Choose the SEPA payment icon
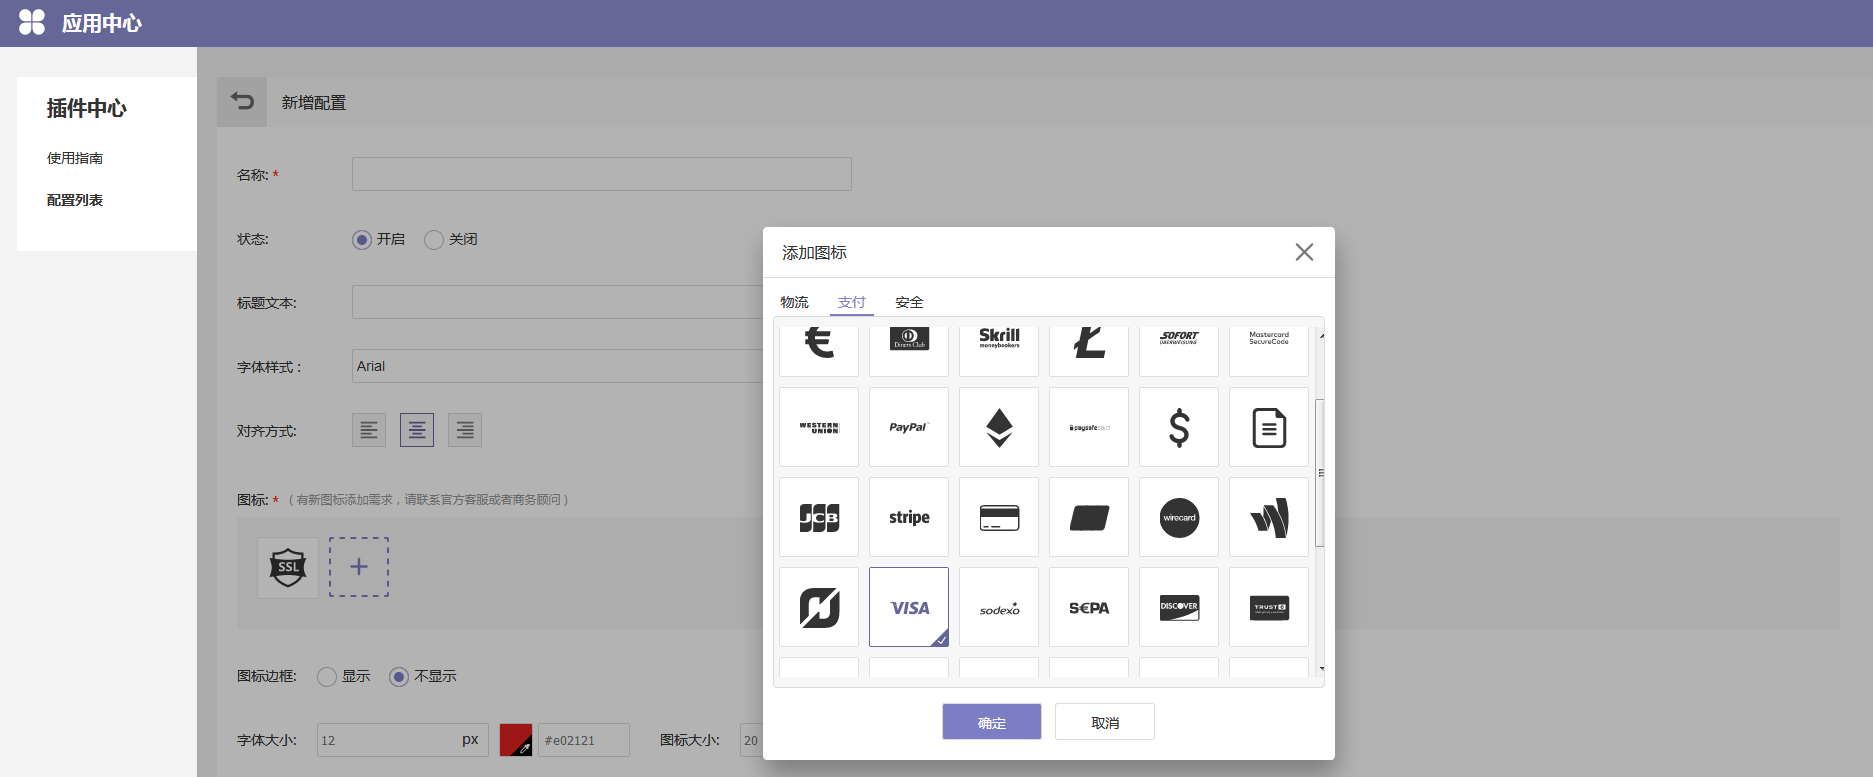1873x777 pixels. pos(1089,607)
